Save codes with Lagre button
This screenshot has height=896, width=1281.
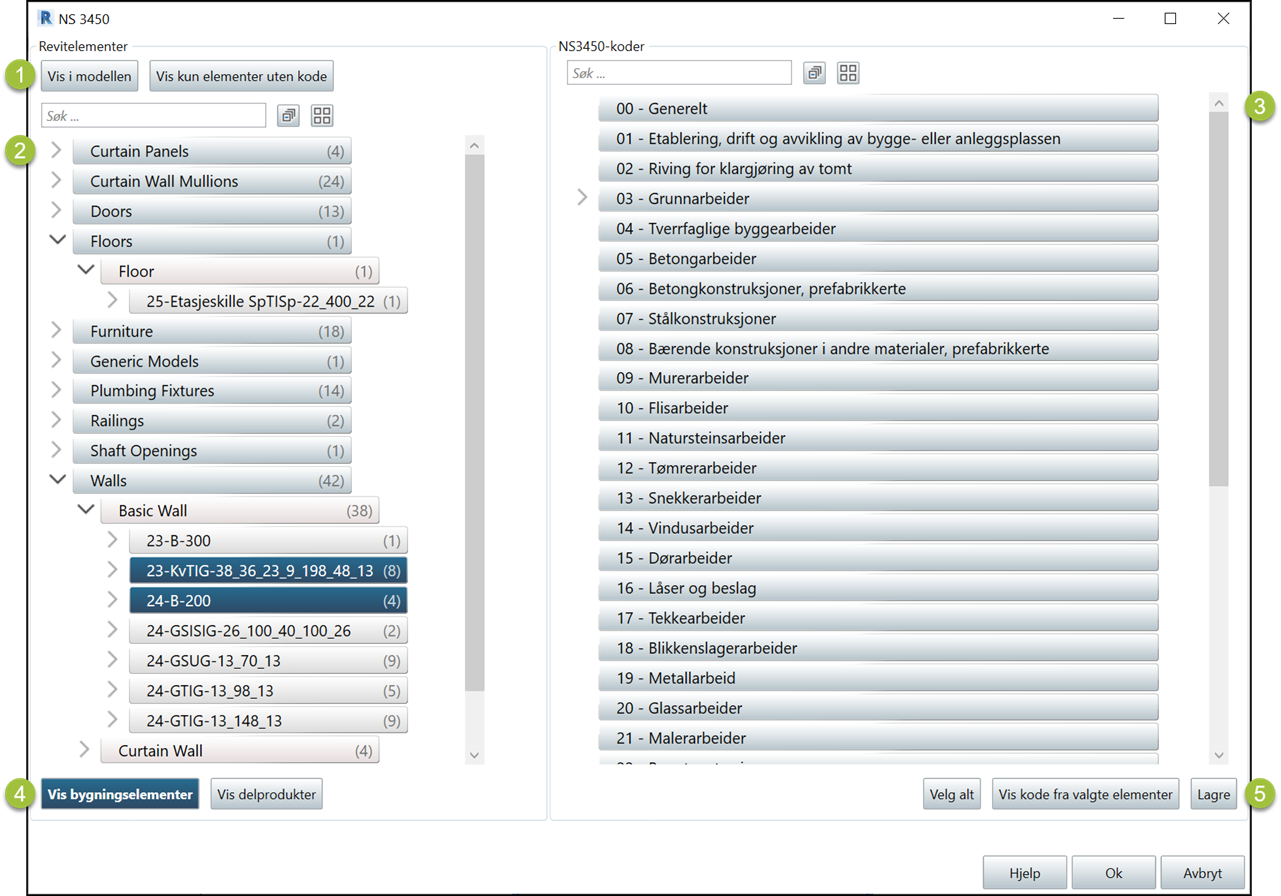coord(1214,794)
